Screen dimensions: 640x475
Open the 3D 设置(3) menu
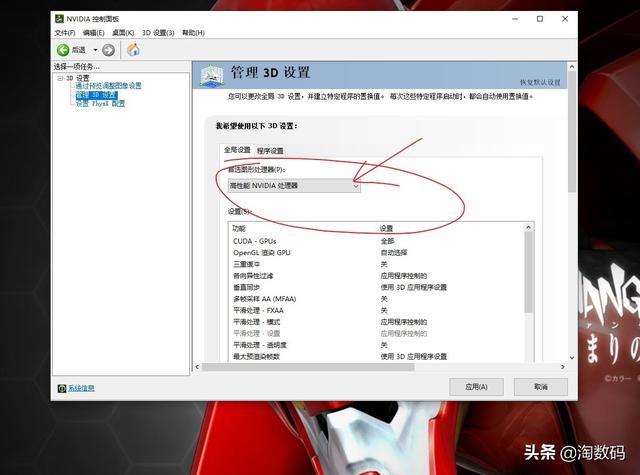(158, 33)
